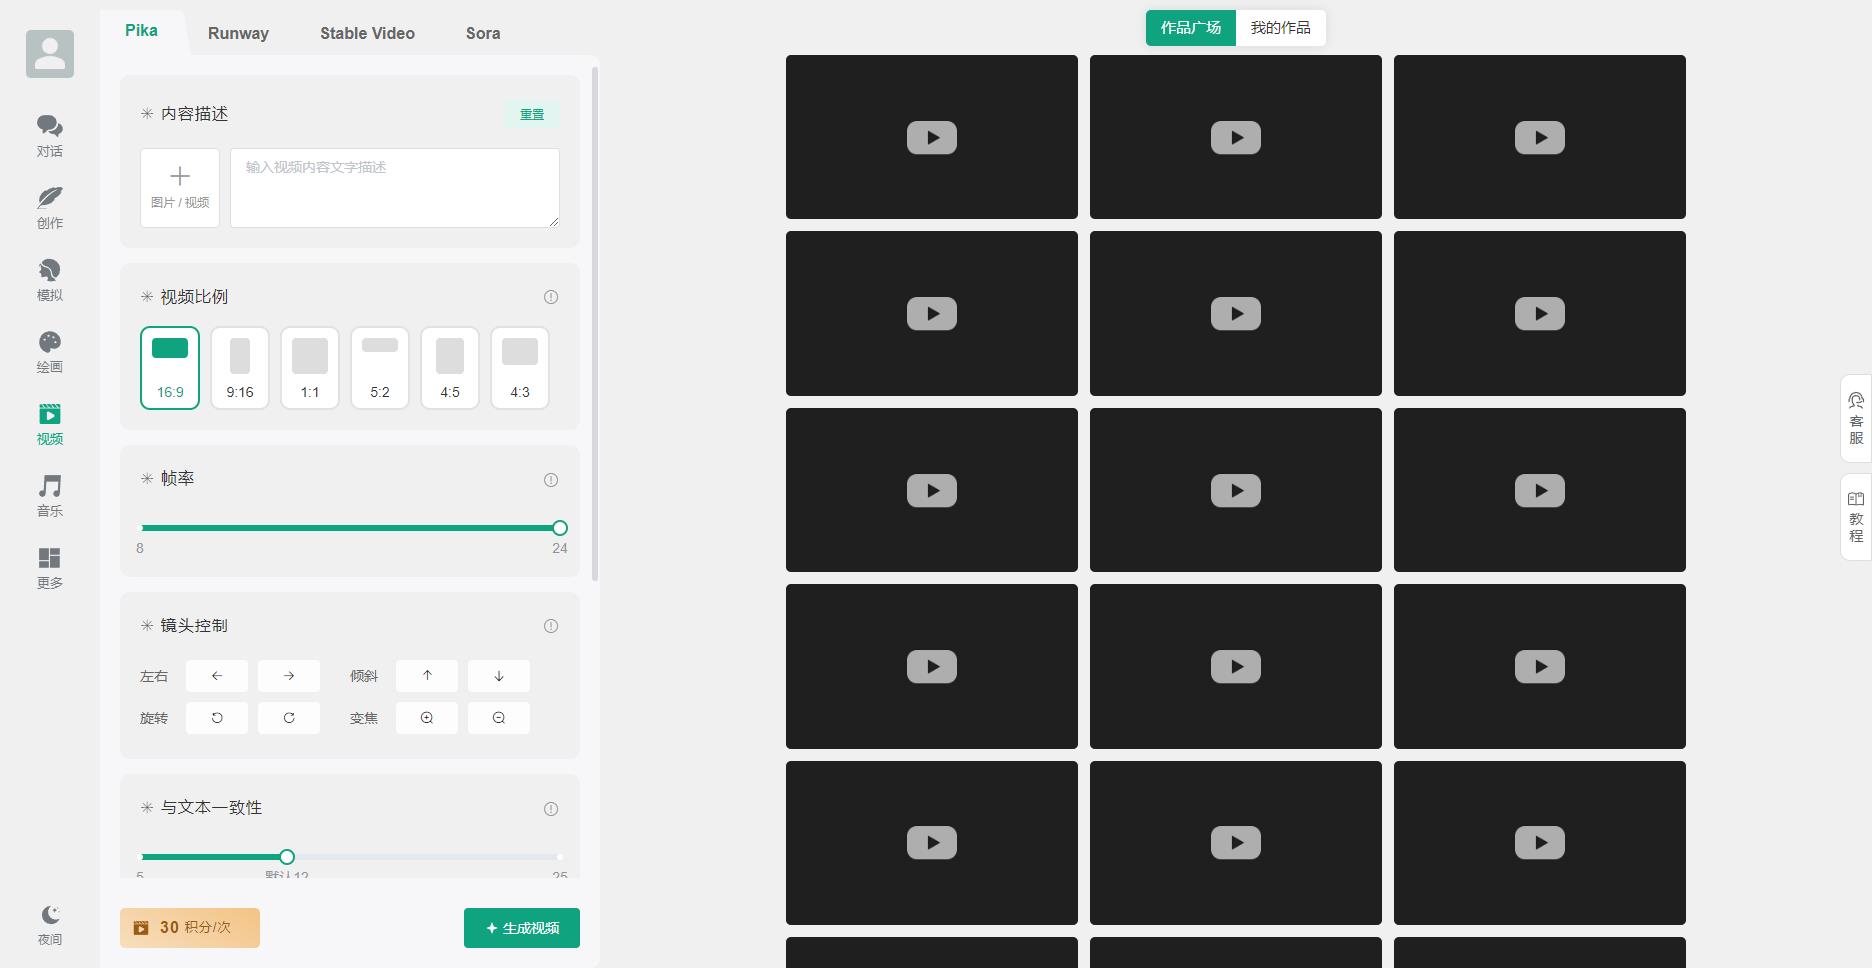This screenshot has width=1872, height=968.
Task: Expand the 帧率 info tooltip
Action: [x=551, y=480]
